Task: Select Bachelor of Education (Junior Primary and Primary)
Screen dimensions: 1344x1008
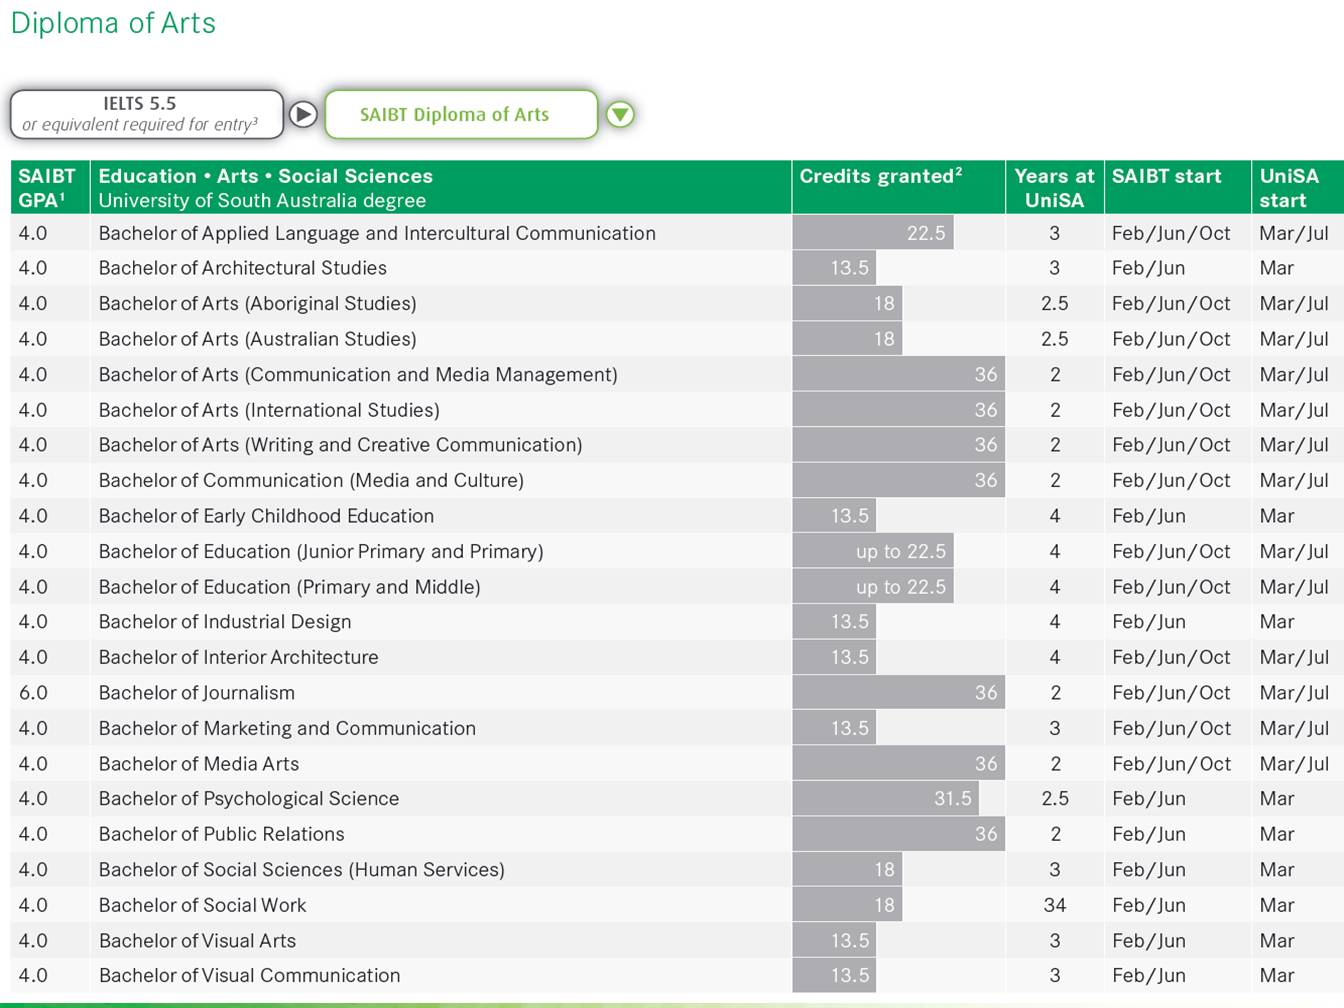Action: coord(321,551)
